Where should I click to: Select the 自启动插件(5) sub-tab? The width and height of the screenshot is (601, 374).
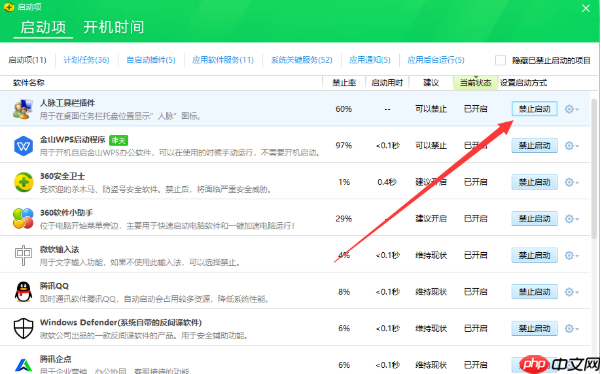(151, 60)
